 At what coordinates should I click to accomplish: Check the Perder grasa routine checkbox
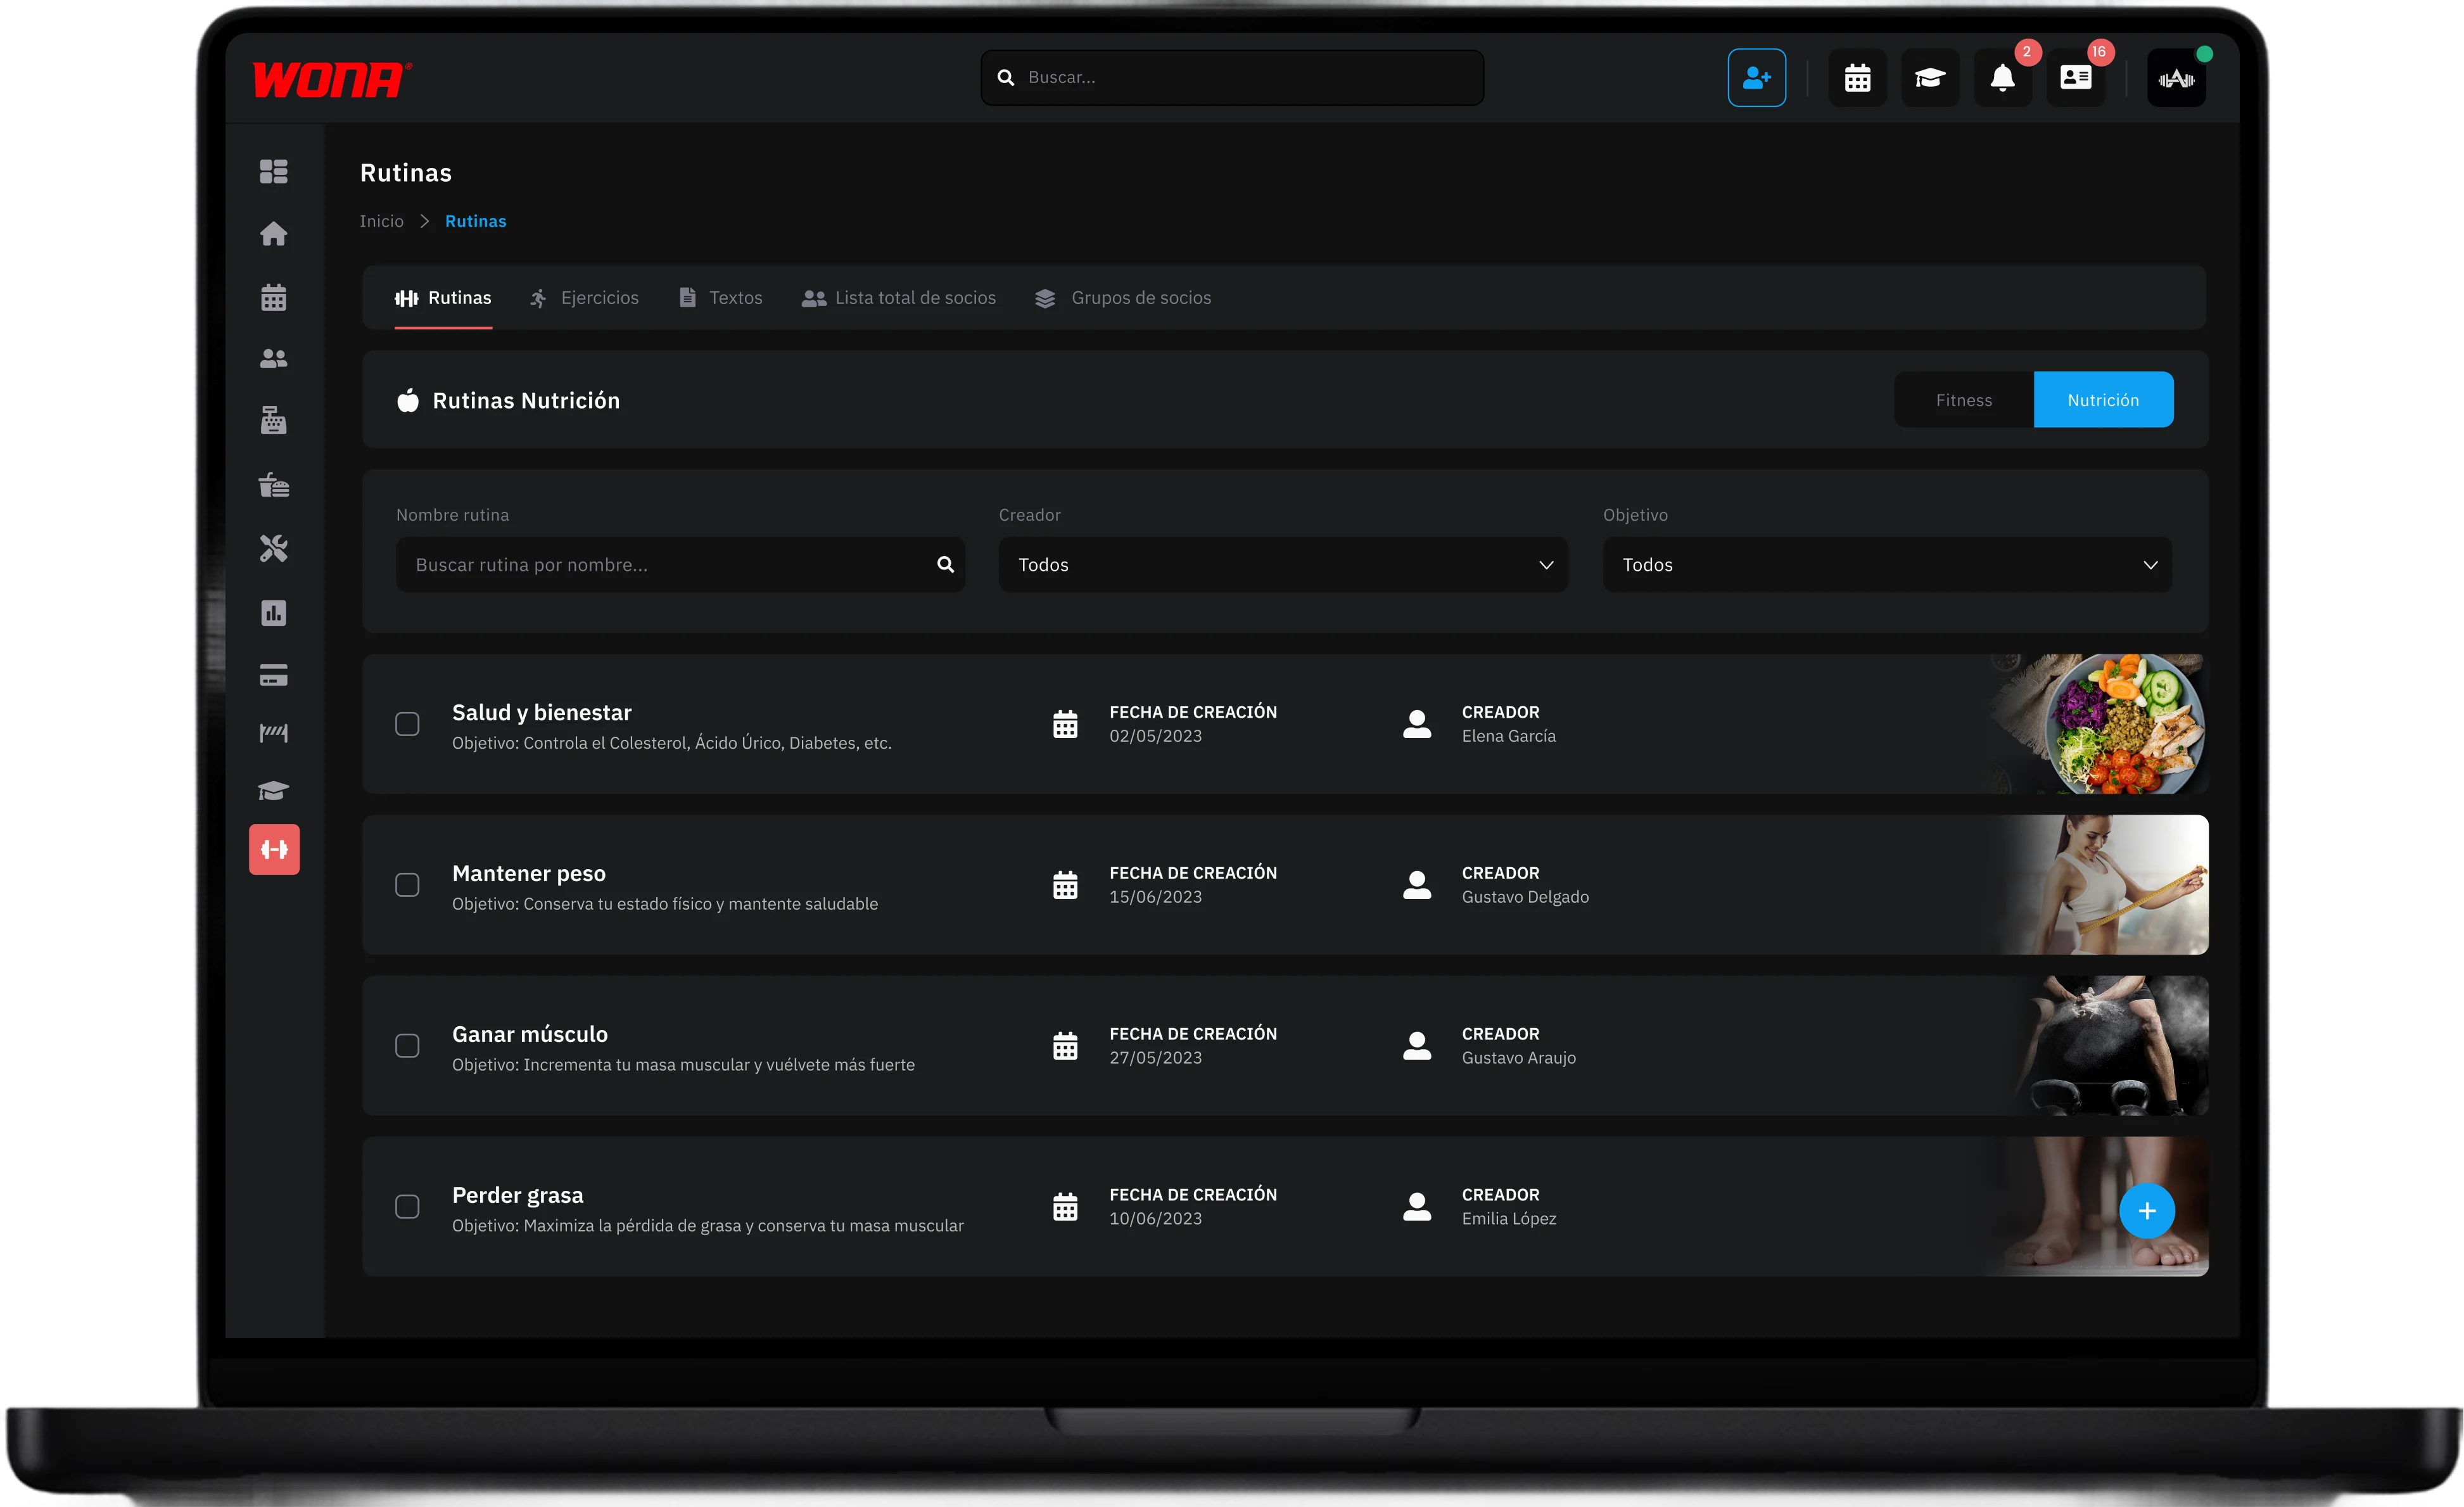pyautogui.click(x=407, y=1207)
